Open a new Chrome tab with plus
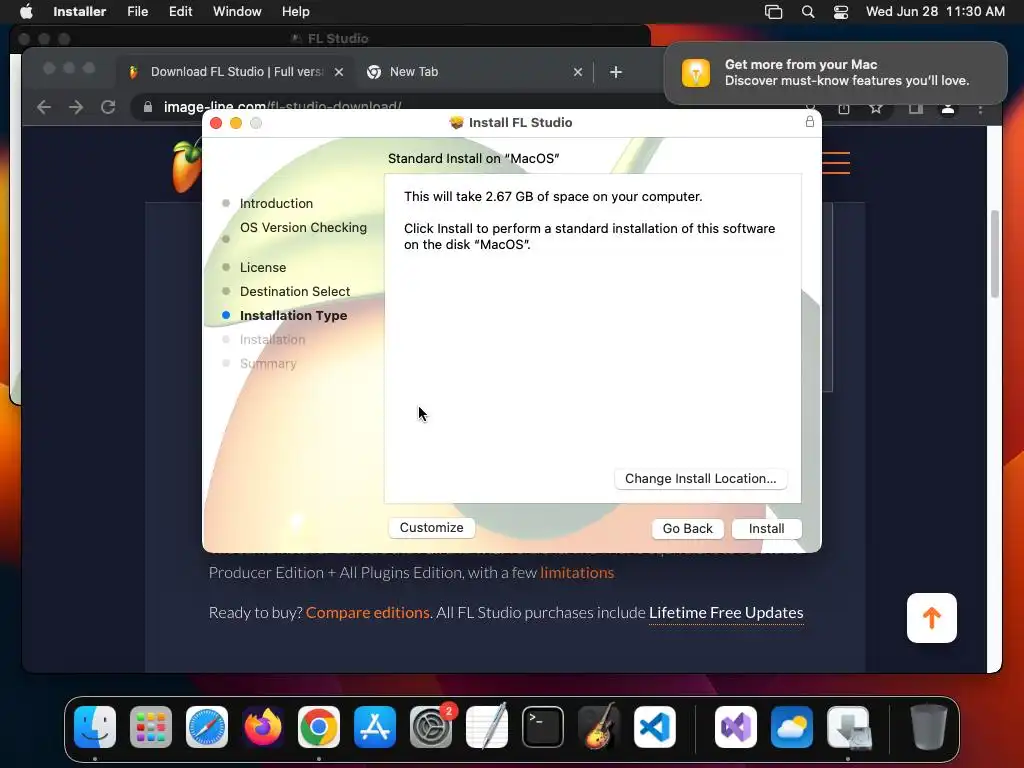Viewport: 1024px width, 768px height. click(x=615, y=72)
